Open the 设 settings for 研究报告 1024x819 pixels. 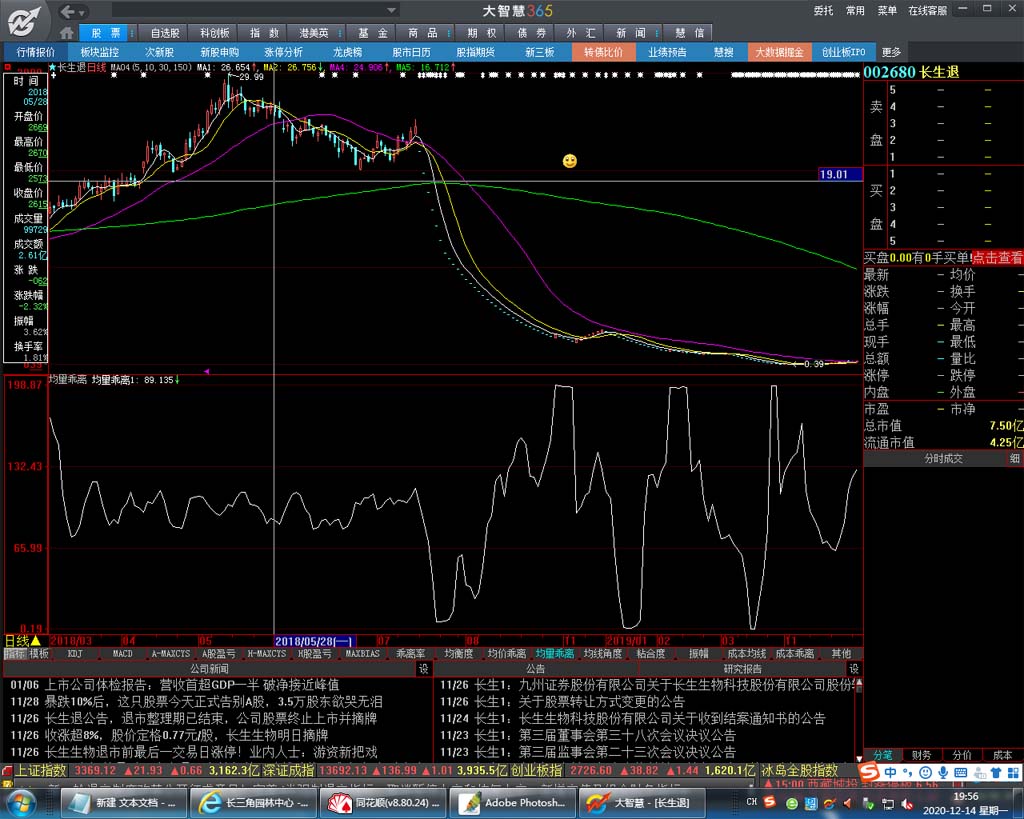pyautogui.click(x=854, y=669)
